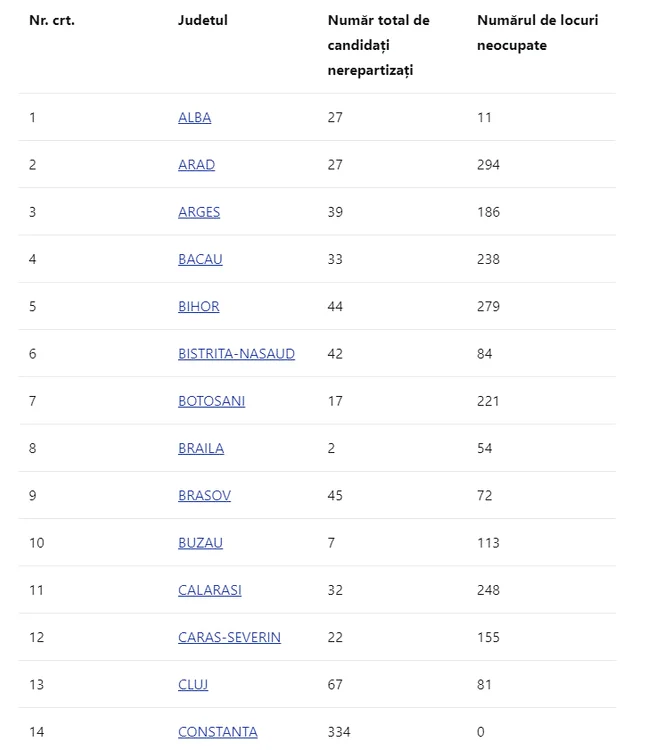The width and height of the screenshot is (672, 750).
Task: Open the BOTOSANI county link
Action: tap(211, 401)
